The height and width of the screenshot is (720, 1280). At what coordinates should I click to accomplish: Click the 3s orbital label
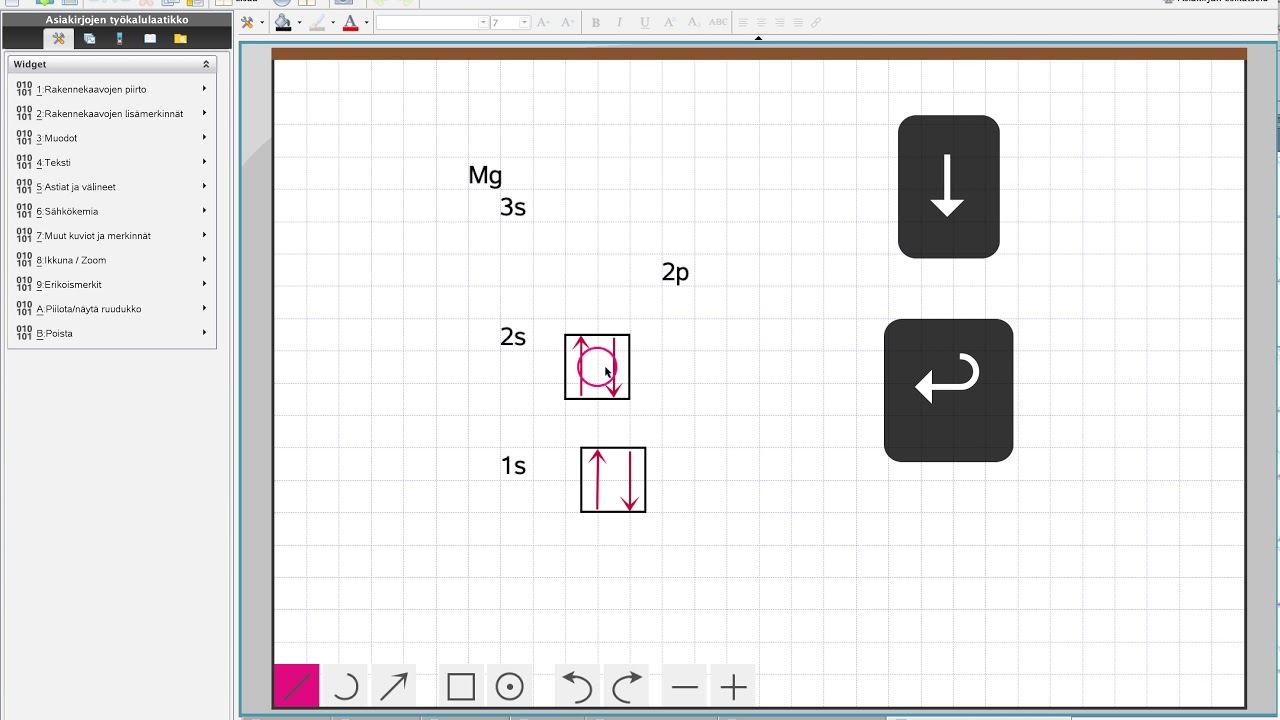pos(513,207)
